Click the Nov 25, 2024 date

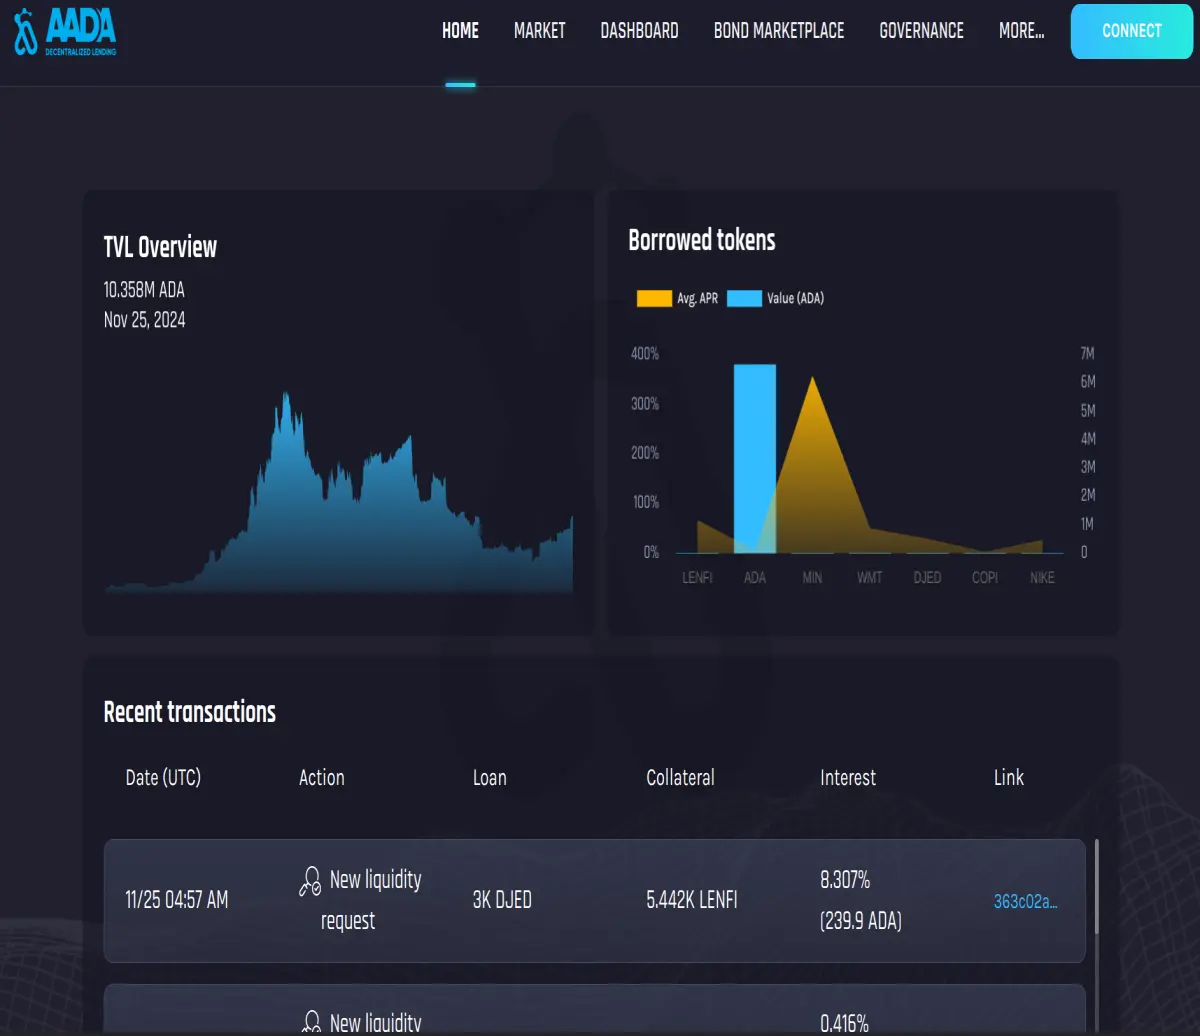click(x=144, y=320)
